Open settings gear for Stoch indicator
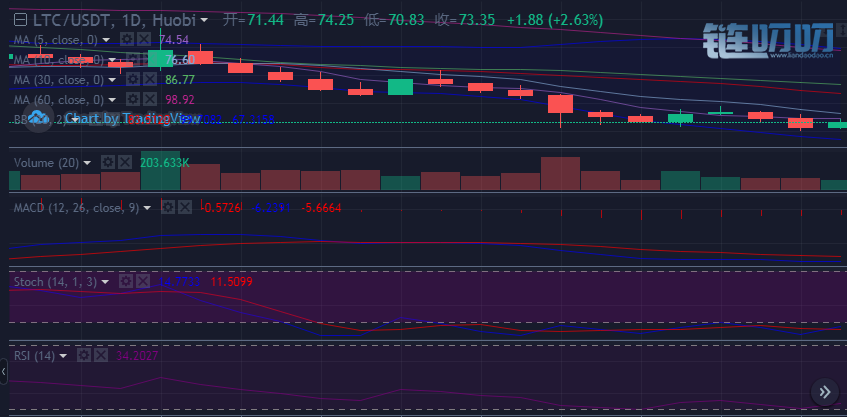The image size is (847, 417). [x=126, y=281]
